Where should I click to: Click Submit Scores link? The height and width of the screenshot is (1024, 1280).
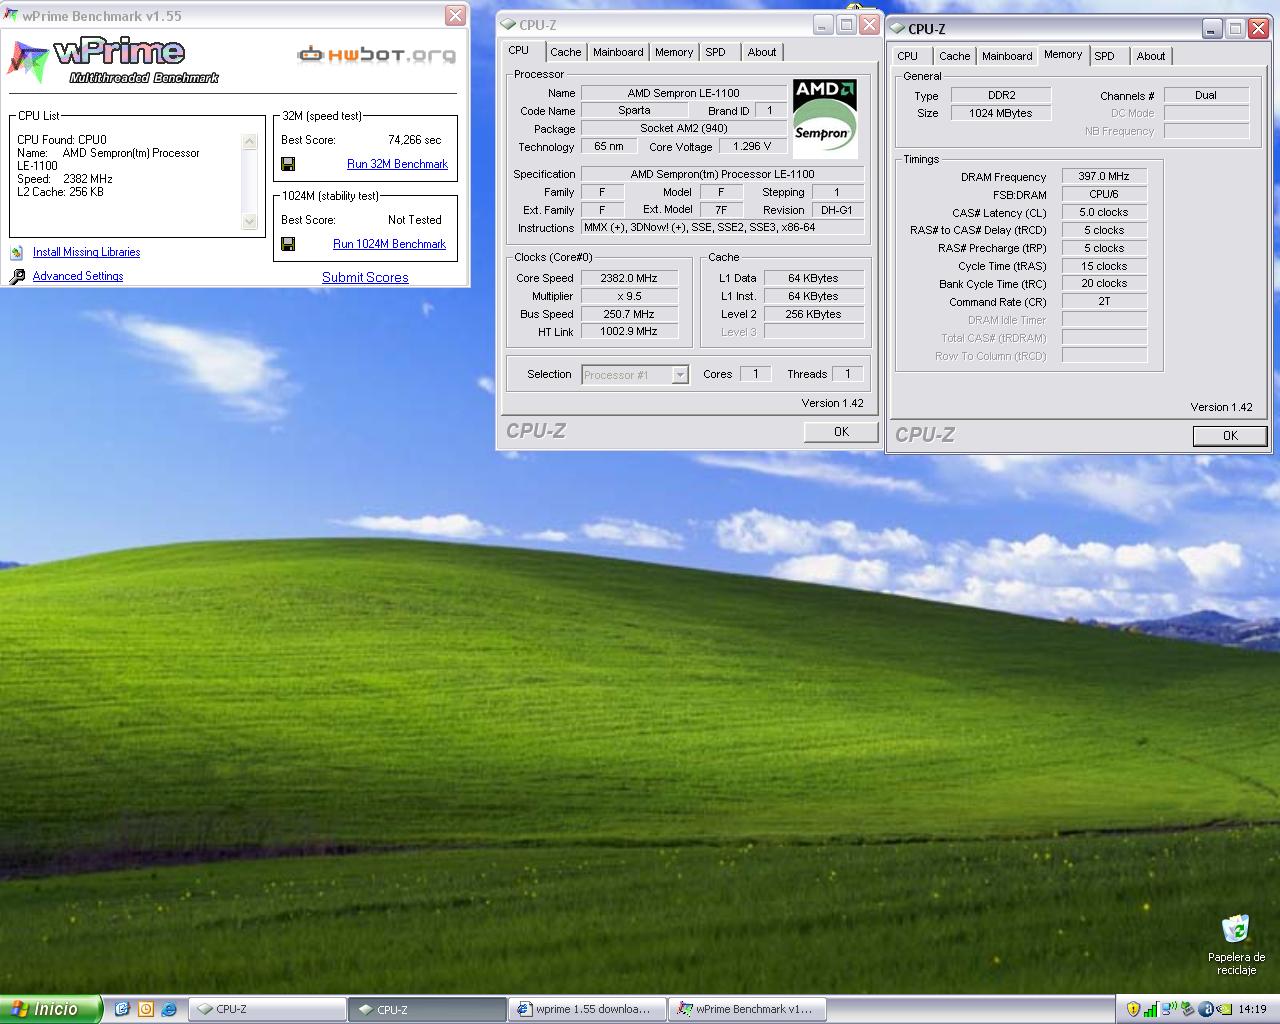click(365, 278)
